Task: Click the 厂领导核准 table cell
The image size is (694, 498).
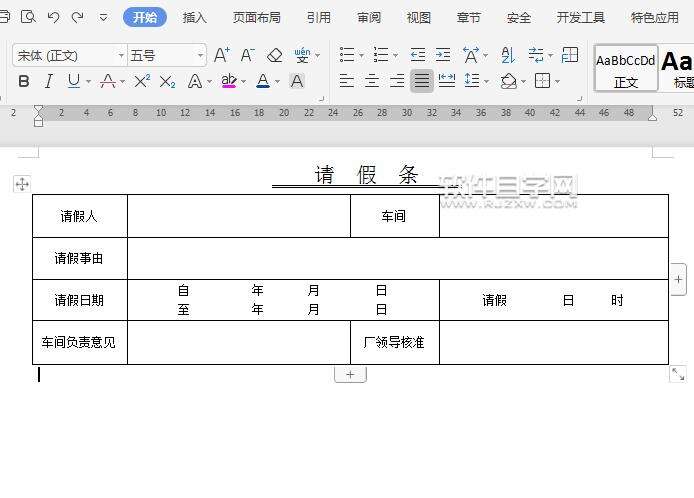Action: [394, 342]
